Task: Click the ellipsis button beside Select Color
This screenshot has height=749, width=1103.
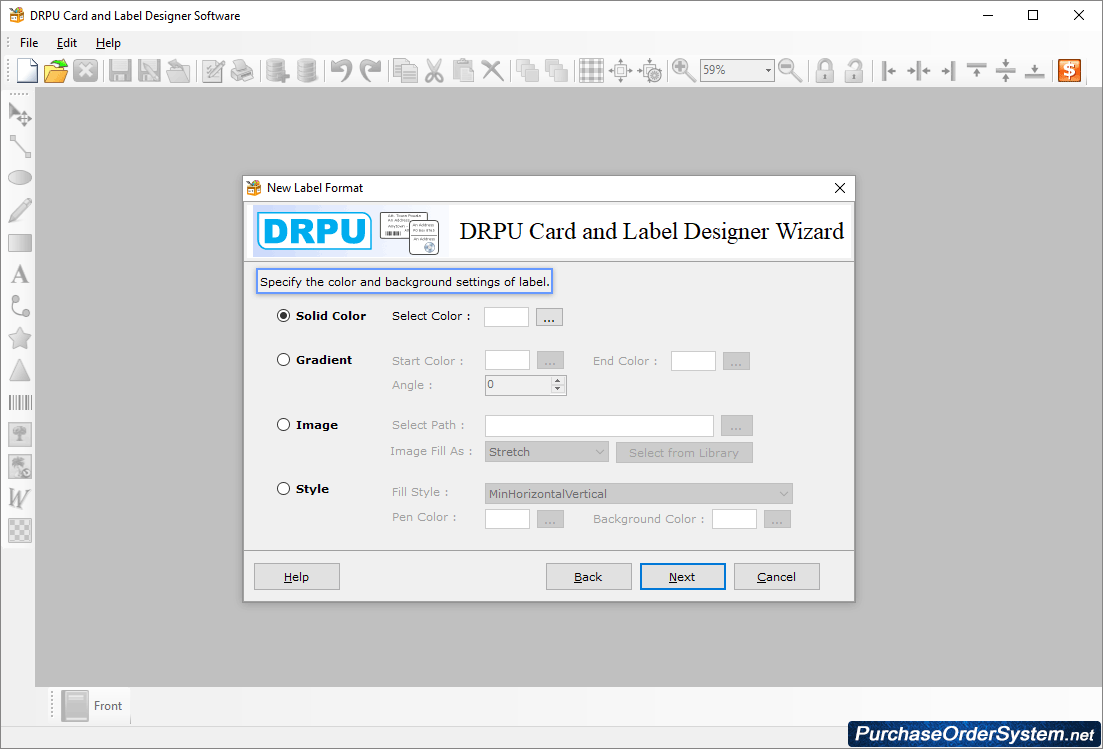Action: click(549, 317)
